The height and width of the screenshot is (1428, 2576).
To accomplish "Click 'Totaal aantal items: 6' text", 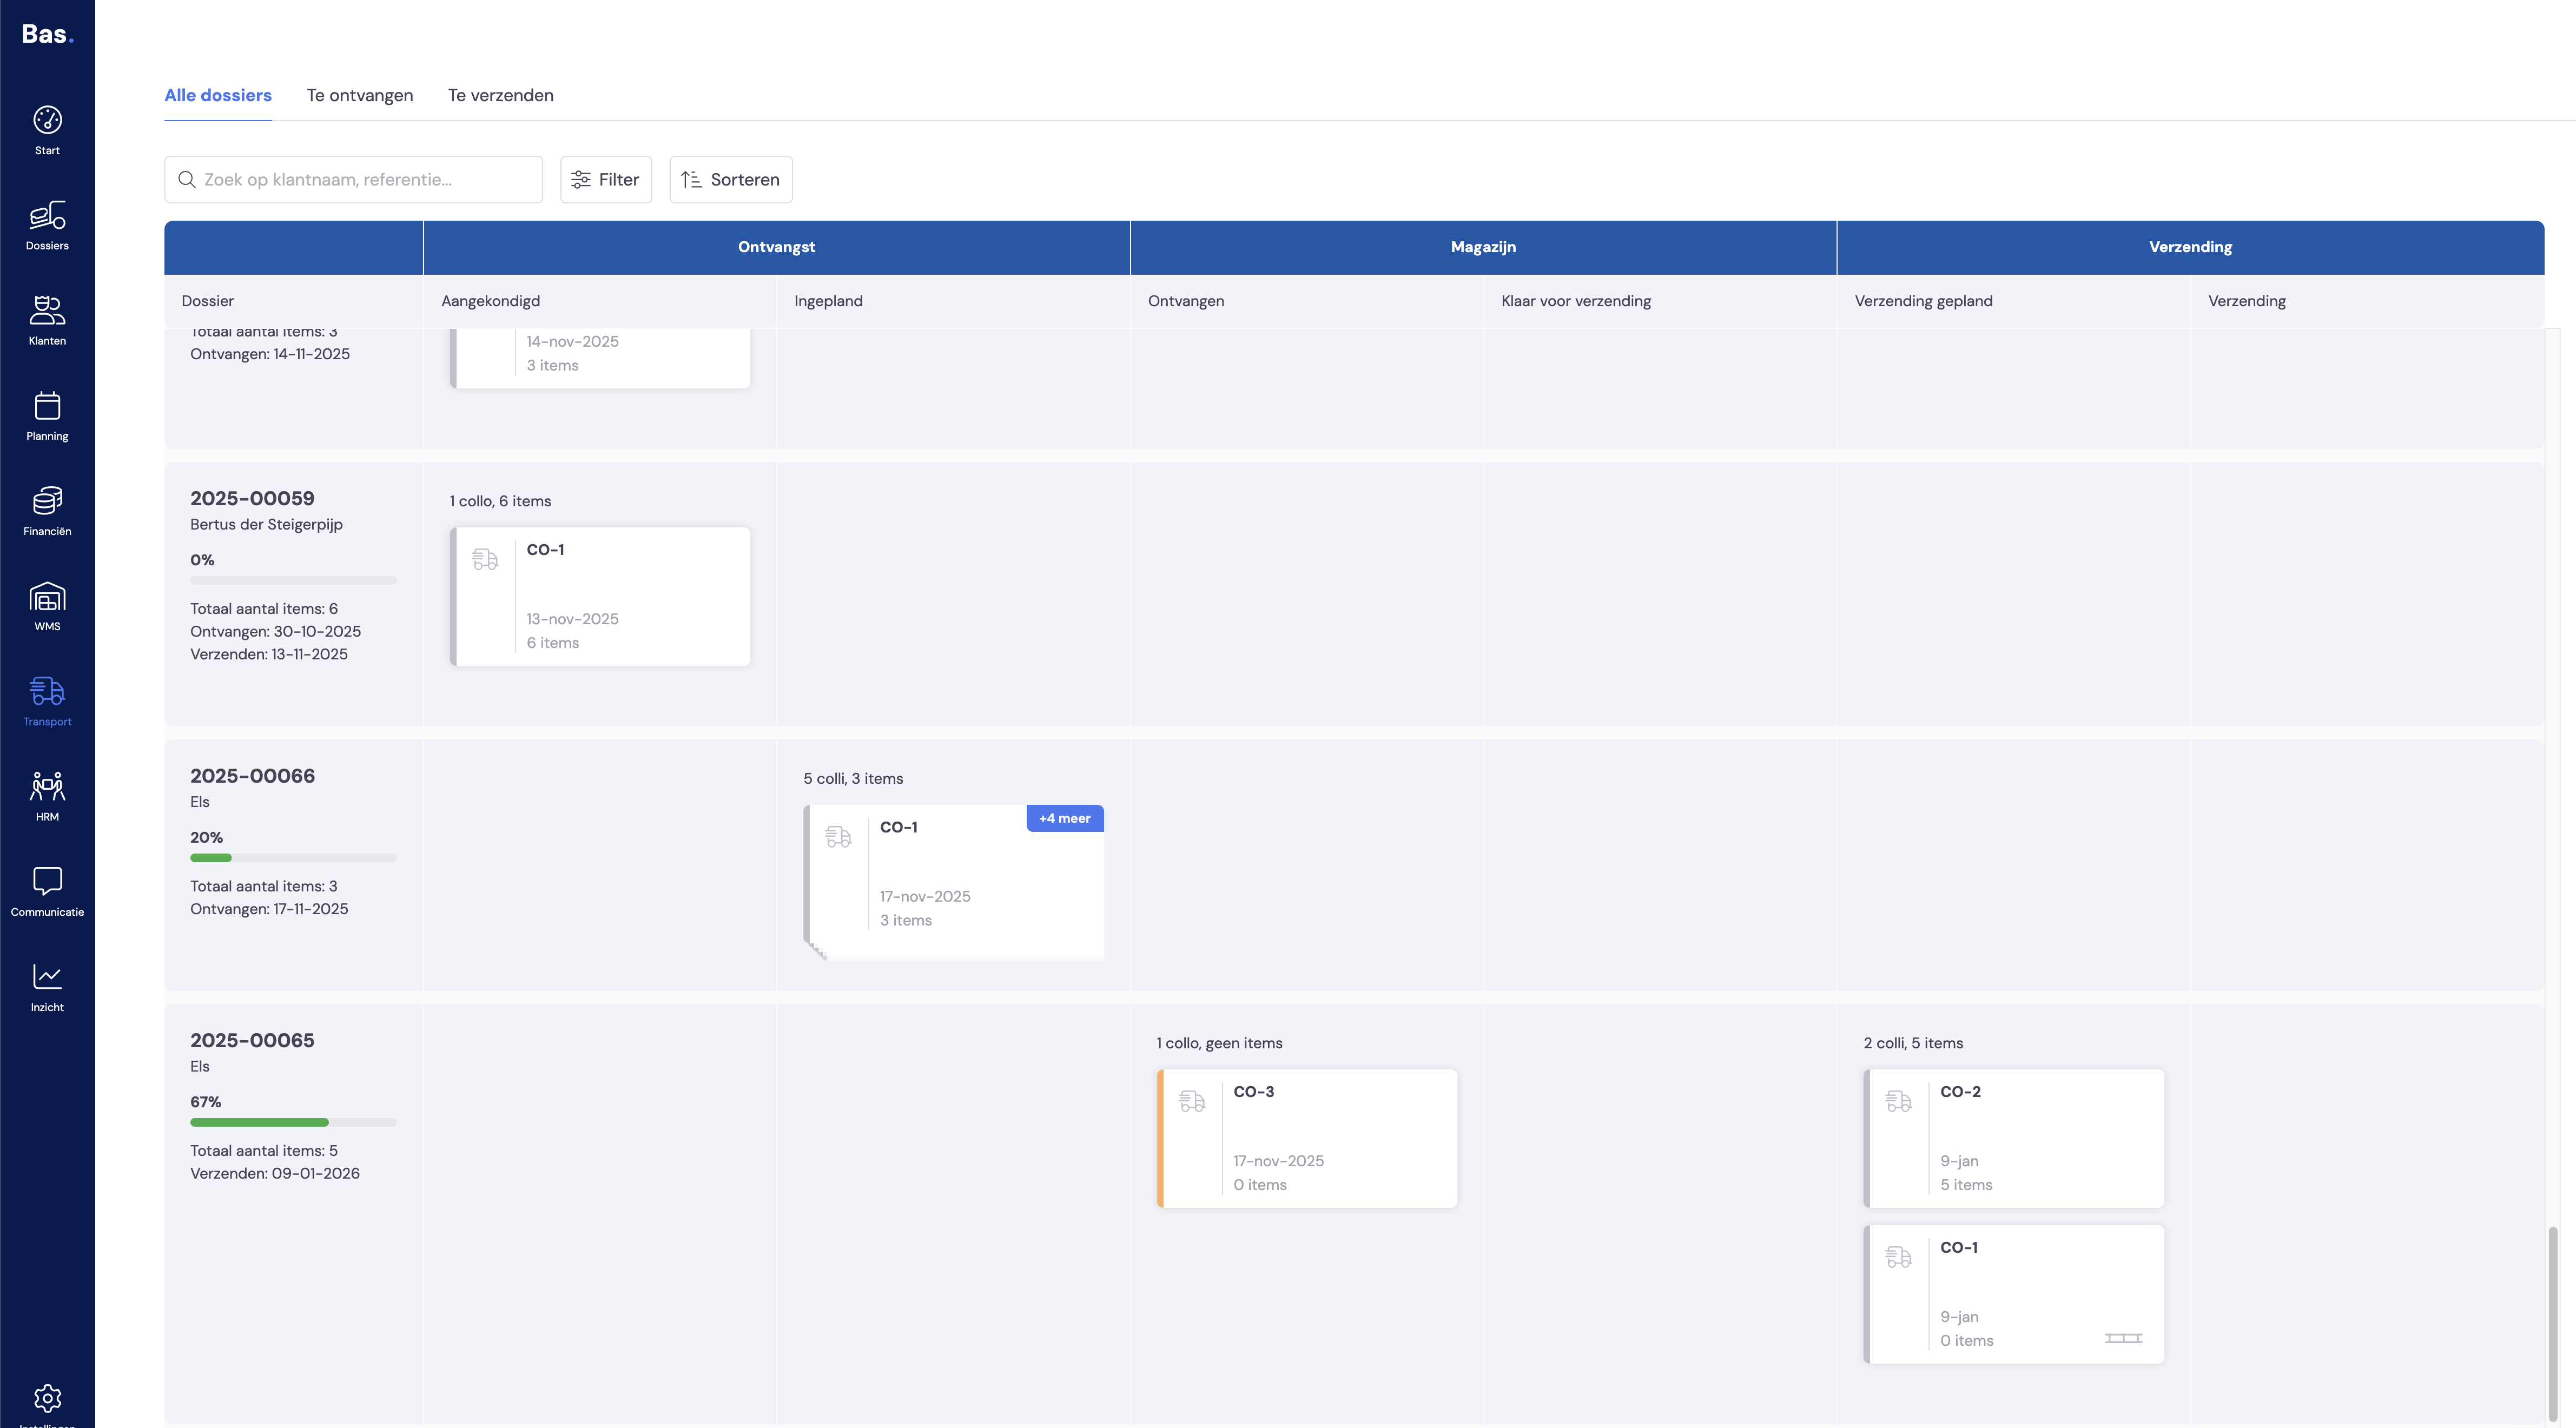I will (x=264, y=609).
